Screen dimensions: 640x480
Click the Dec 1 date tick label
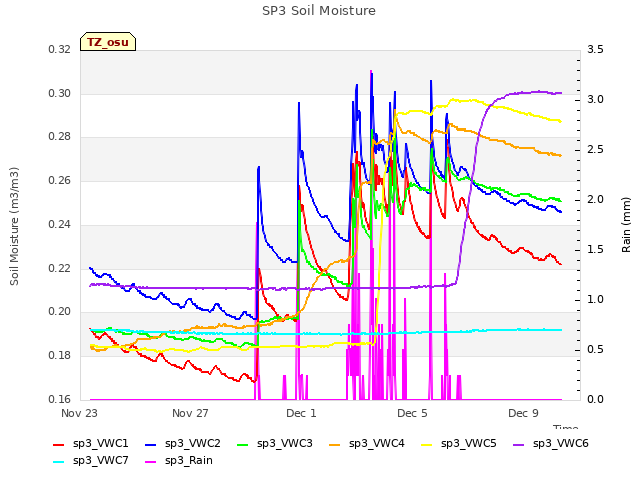pyautogui.click(x=301, y=413)
